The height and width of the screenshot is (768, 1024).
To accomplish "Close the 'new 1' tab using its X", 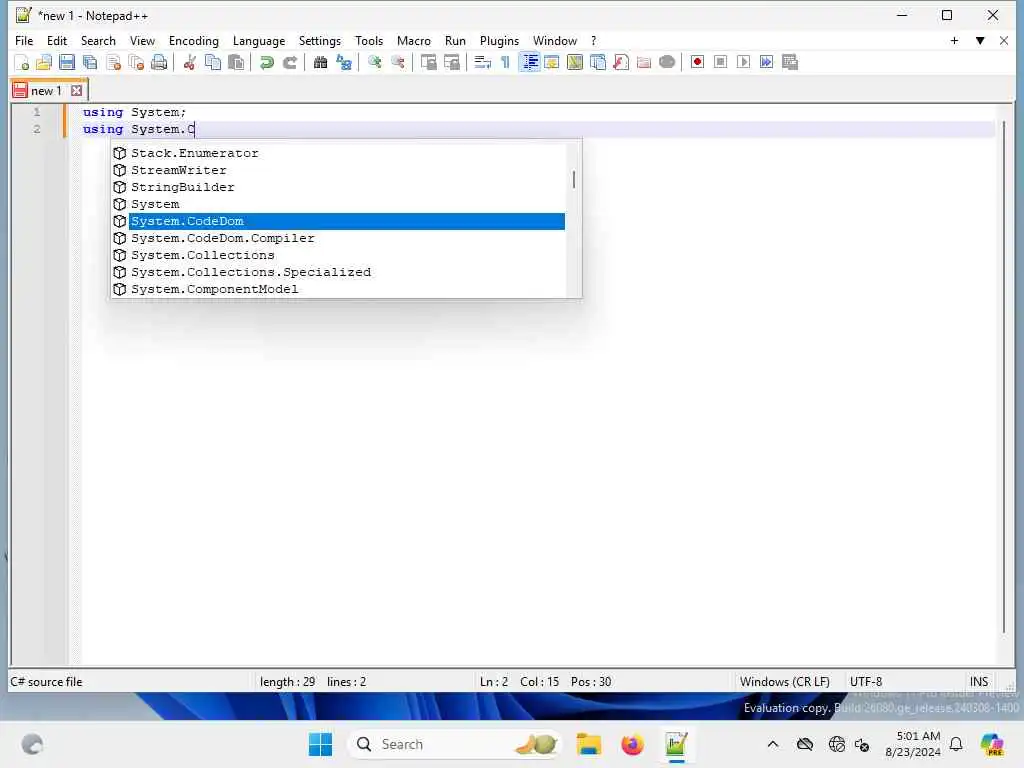I will (x=76, y=90).
